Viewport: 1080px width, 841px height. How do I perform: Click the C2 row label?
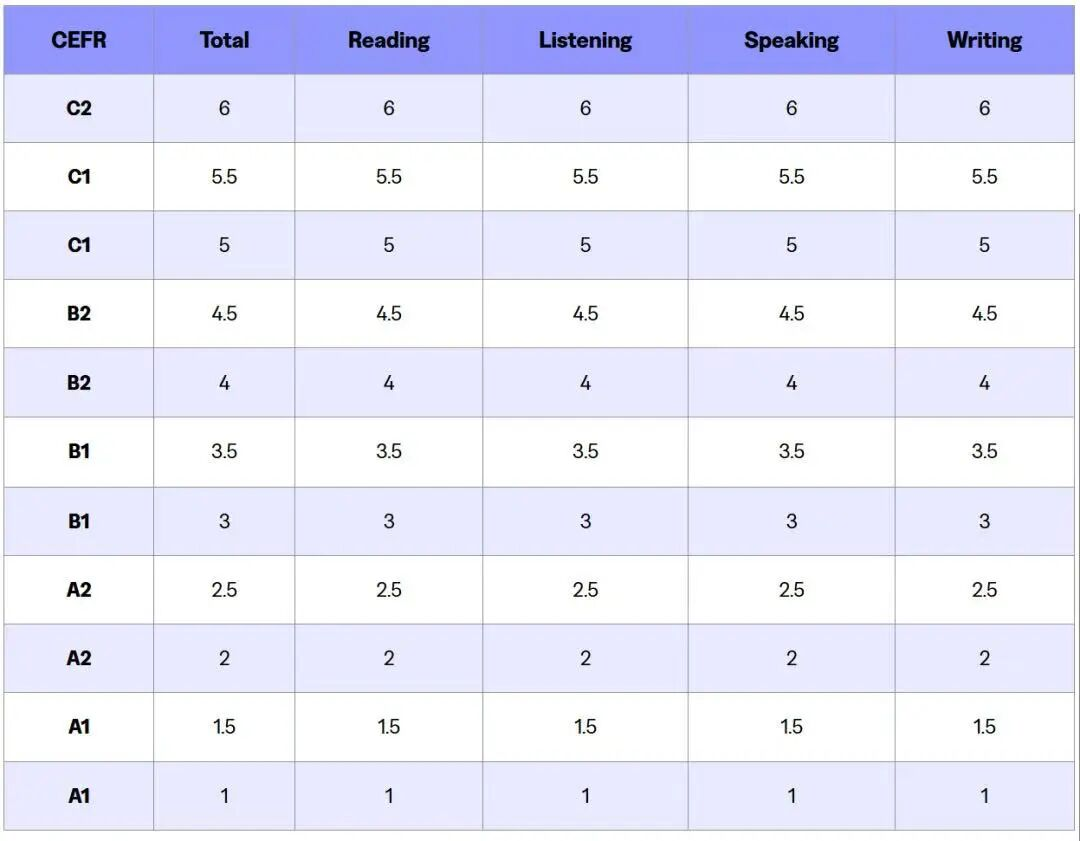pyautogui.click(x=79, y=108)
